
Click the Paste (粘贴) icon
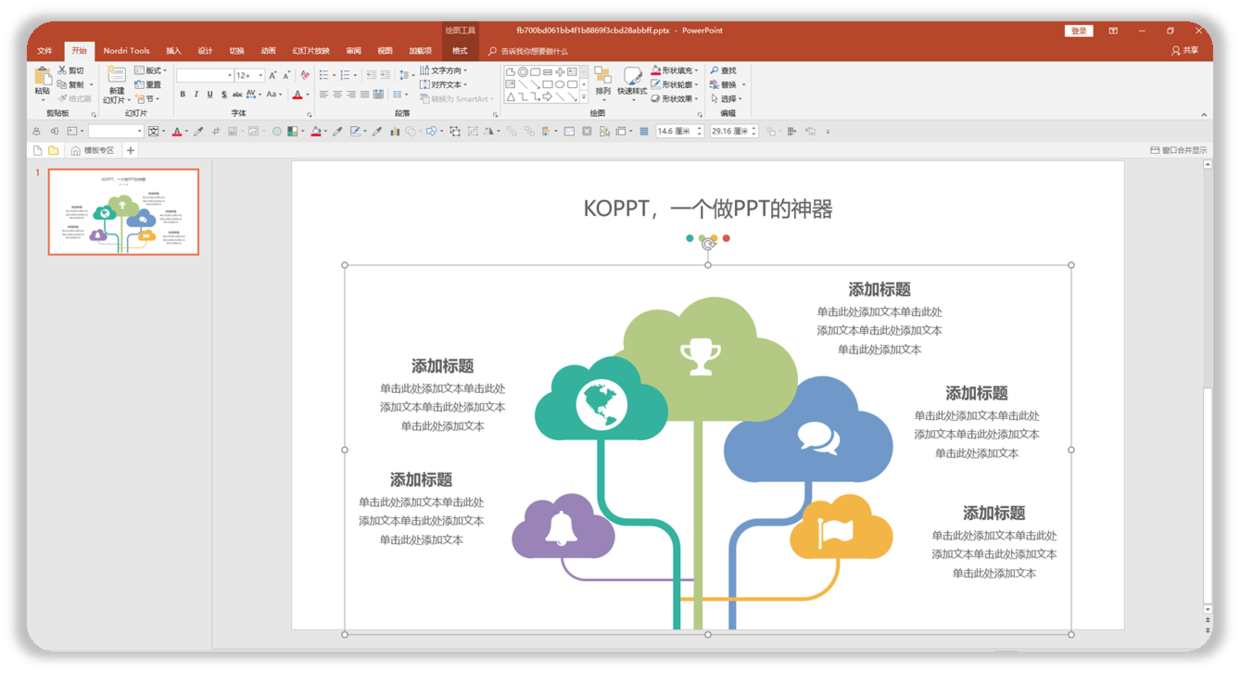pos(43,76)
